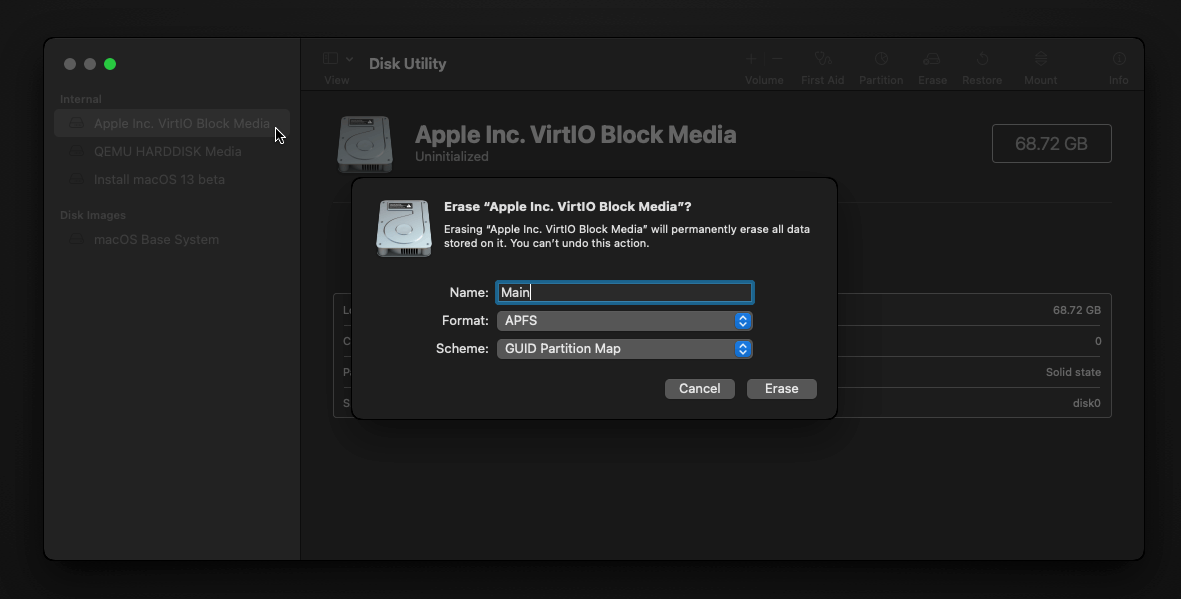This screenshot has height=599, width=1181.
Task: Click into the Name text field
Action: point(624,292)
